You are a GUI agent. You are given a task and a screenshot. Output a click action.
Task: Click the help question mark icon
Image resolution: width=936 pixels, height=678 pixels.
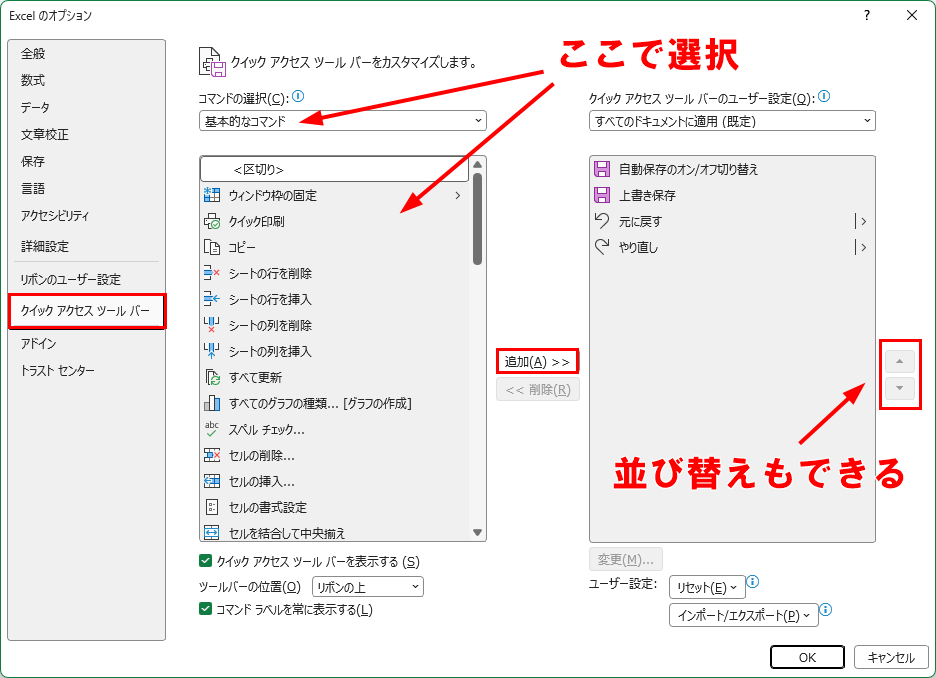click(x=867, y=16)
